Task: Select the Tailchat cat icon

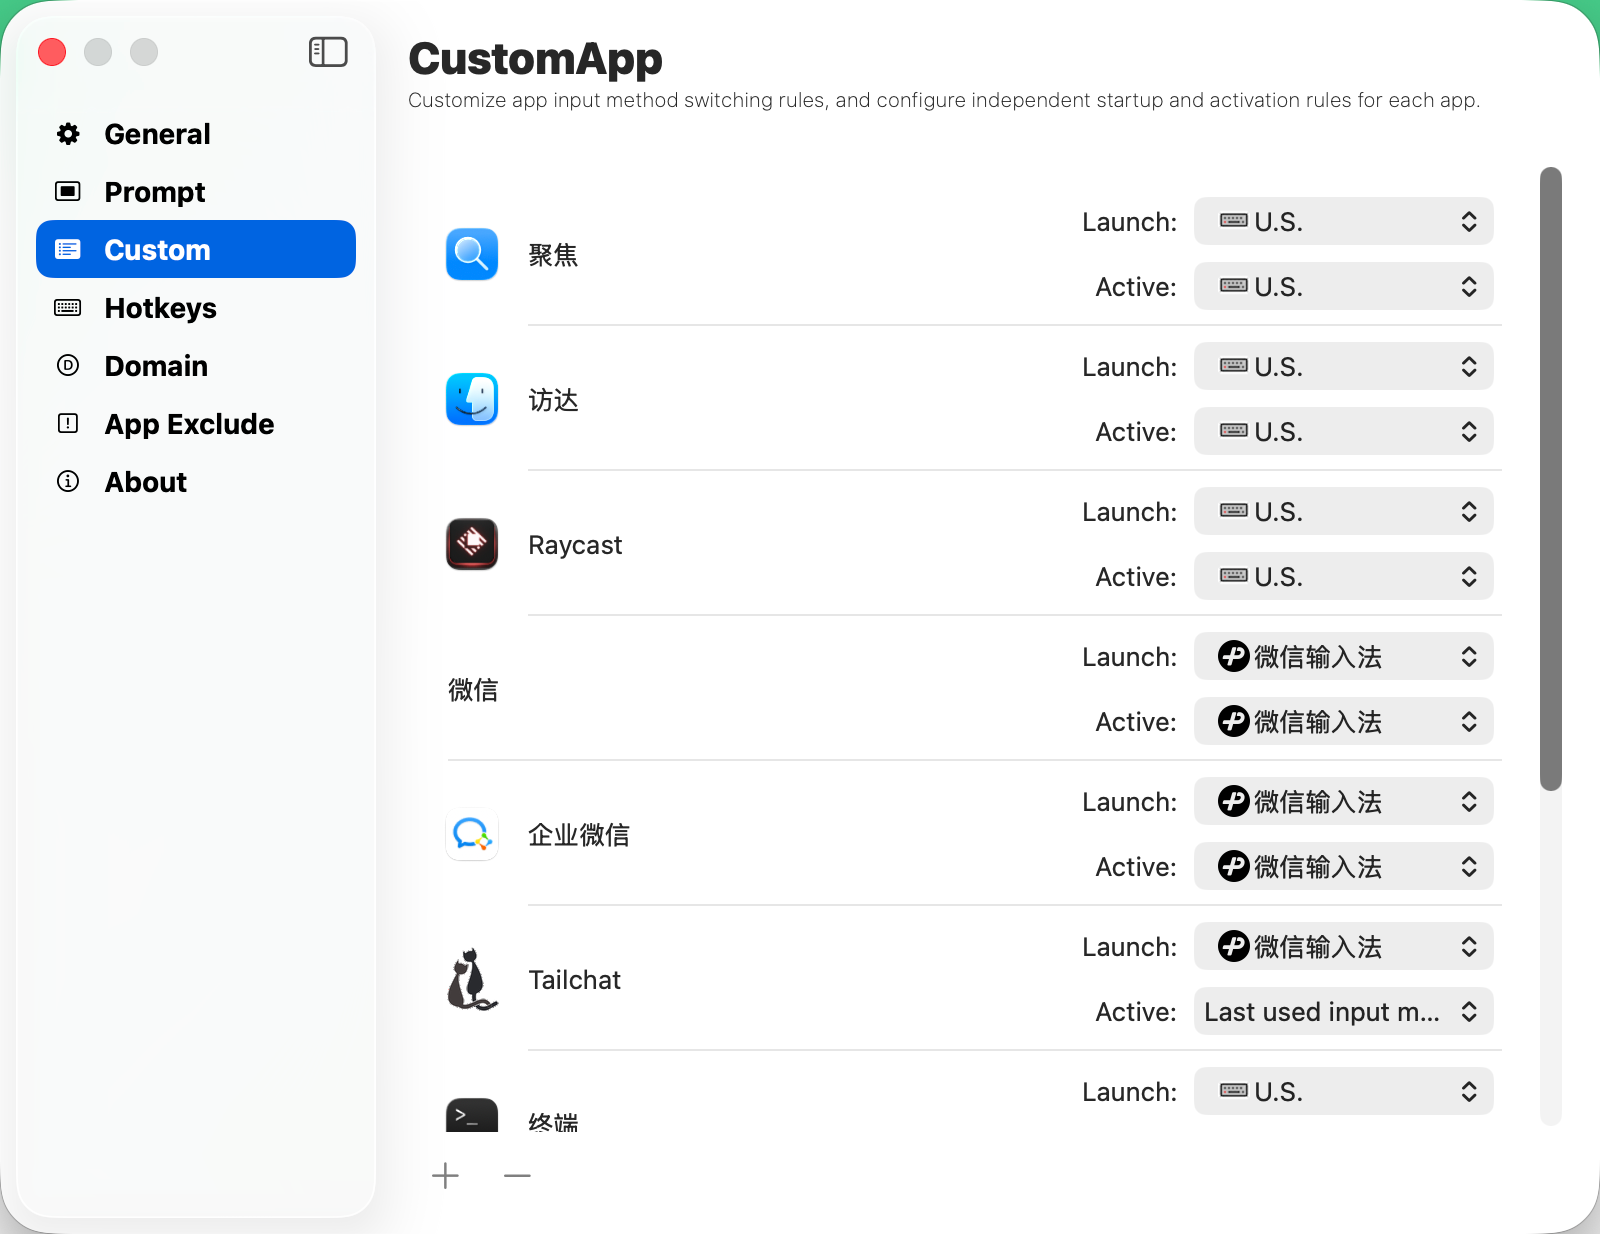Action: (x=472, y=979)
